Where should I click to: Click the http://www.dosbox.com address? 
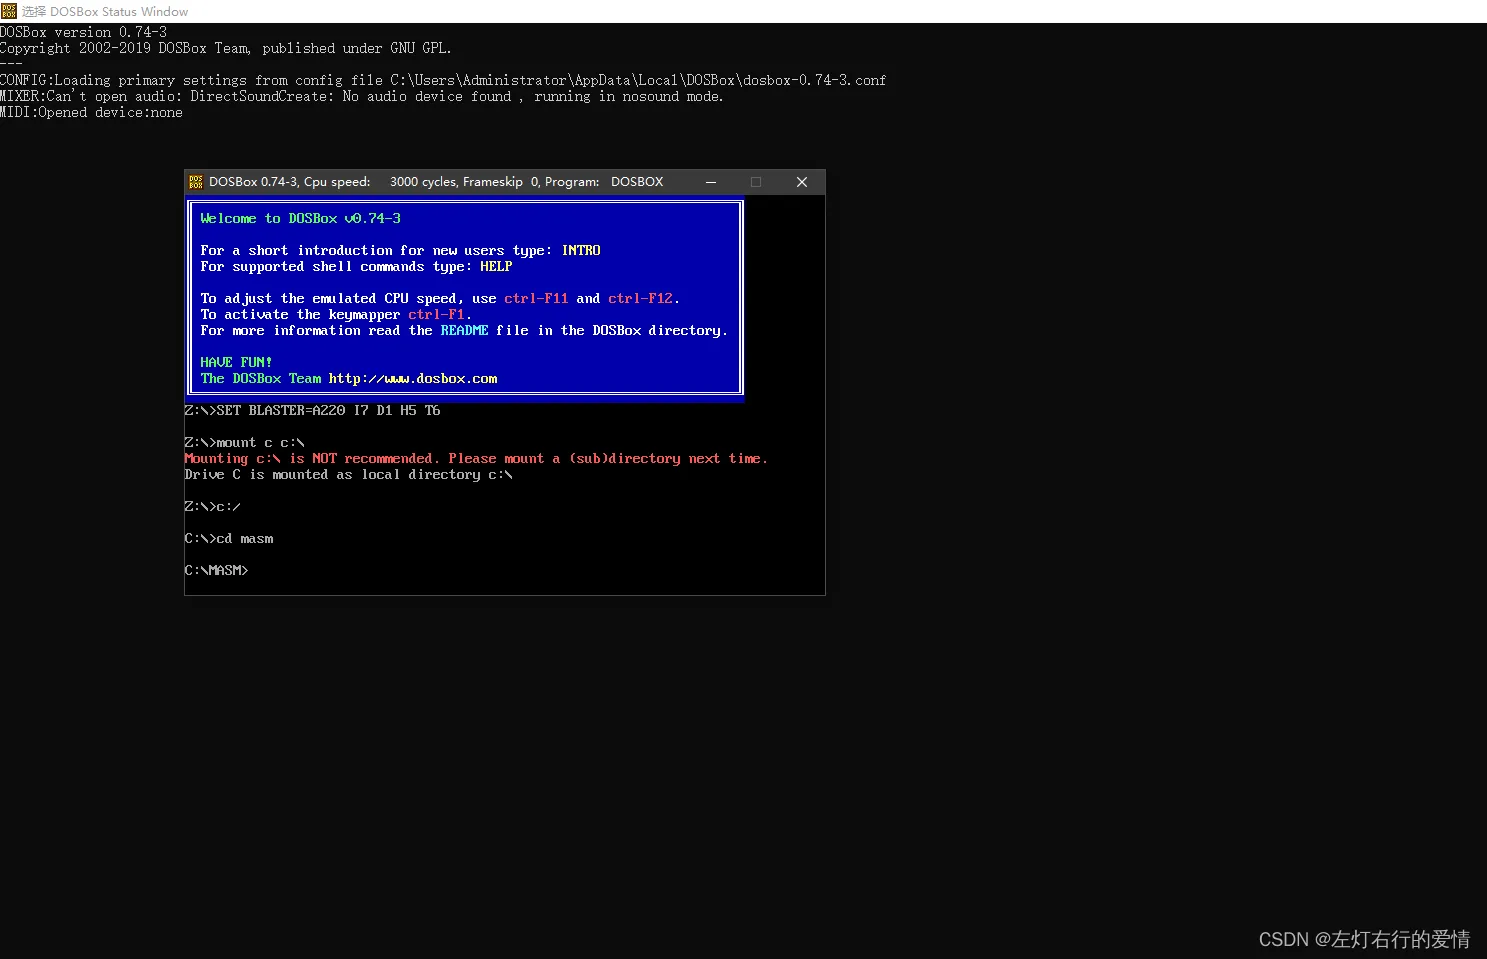[x=413, y=378]
